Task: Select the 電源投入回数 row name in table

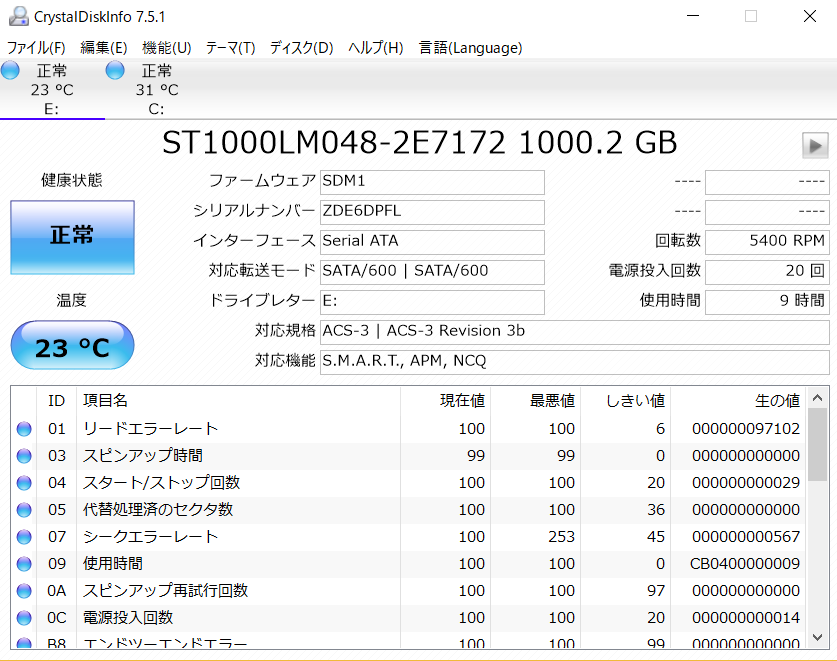Action: pos(128,618)
